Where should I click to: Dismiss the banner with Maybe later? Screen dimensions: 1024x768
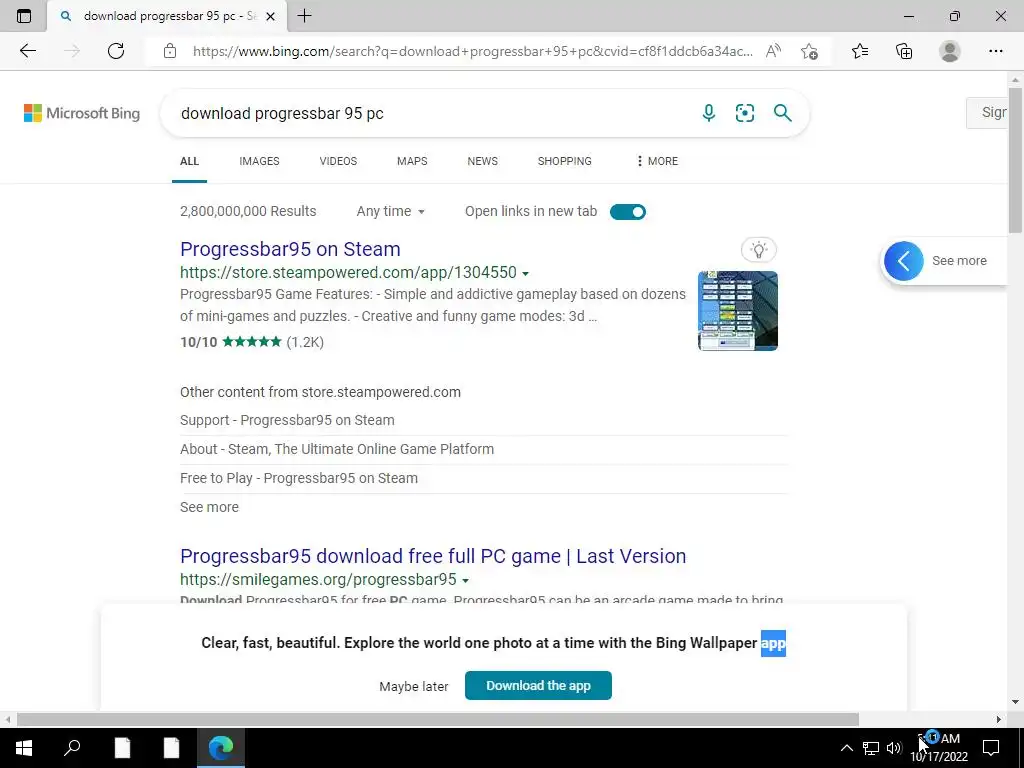tap(414, 686)
